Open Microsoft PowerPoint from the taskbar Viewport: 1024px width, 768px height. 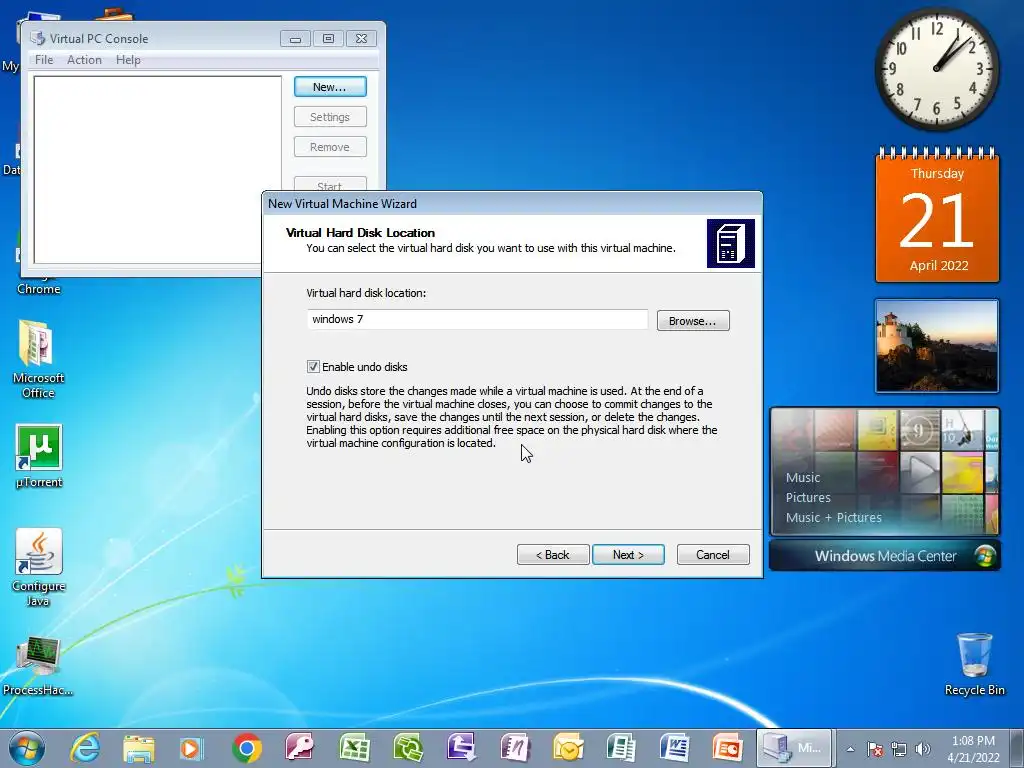[x=728, y=748]
